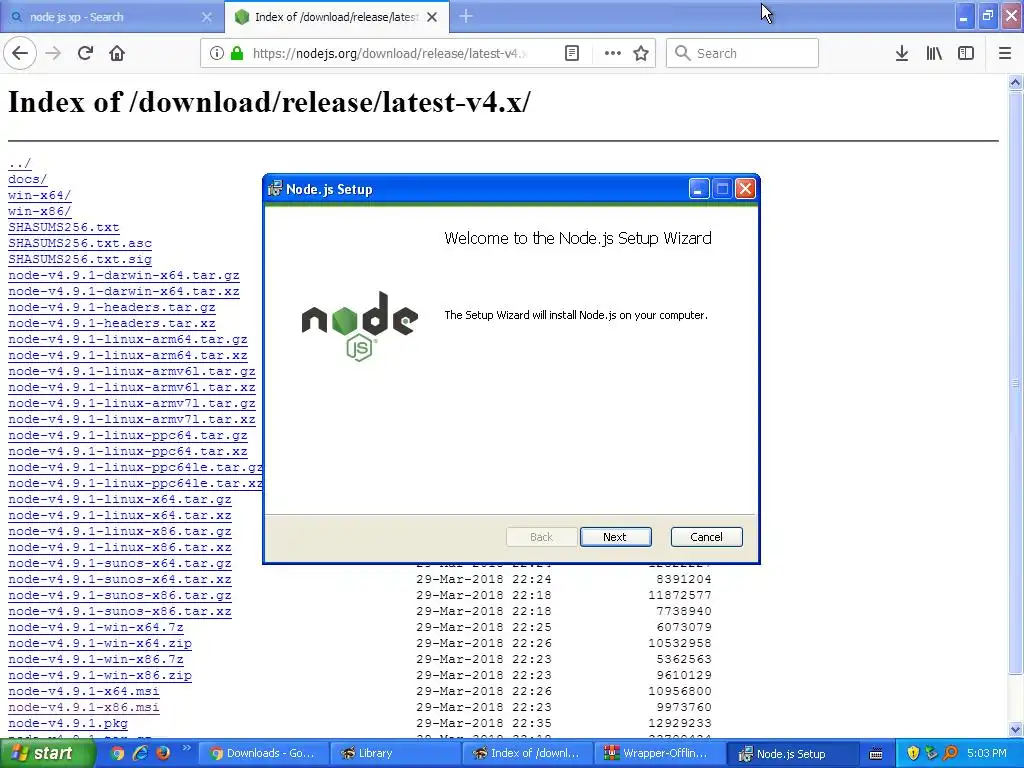The width and height of the screenshot is (1024, 768).
Task: Minimize the Node.js Setup dialog
Action: [699, 189]
